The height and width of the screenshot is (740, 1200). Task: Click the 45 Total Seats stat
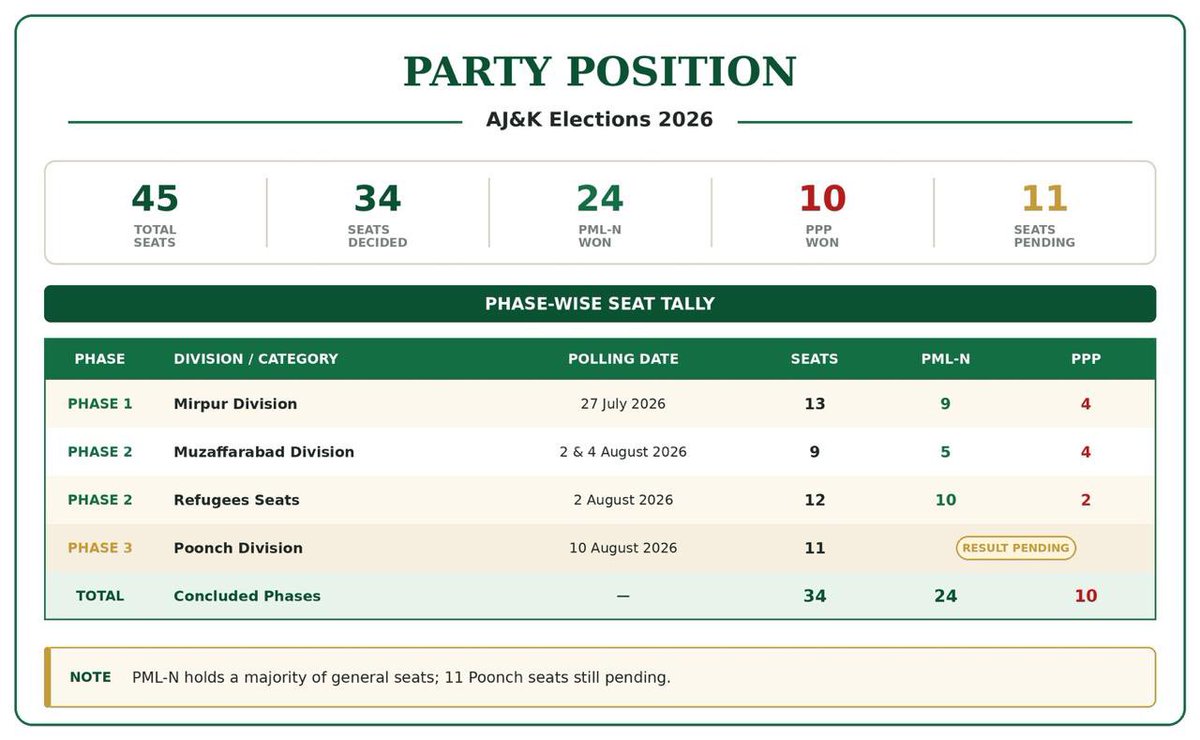coord(155,213)
